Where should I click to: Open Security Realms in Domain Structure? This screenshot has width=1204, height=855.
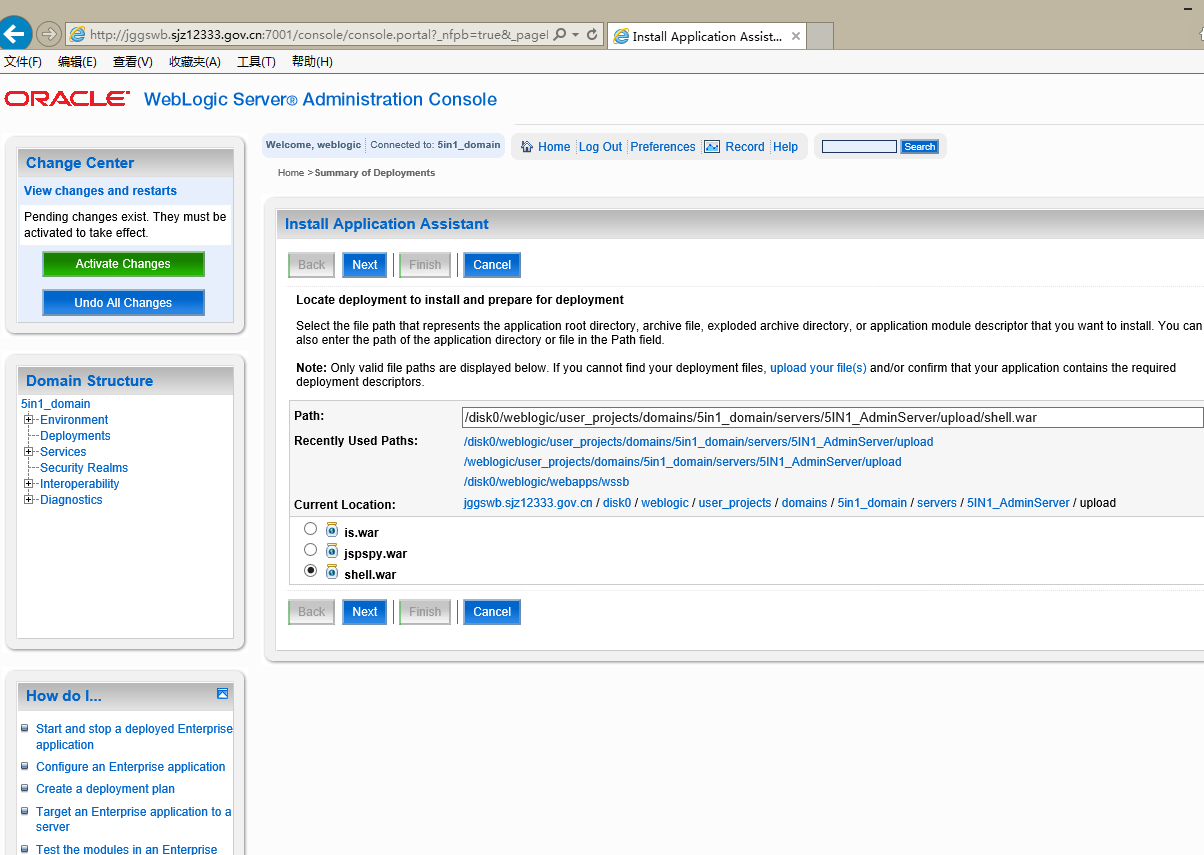point(84,468)
